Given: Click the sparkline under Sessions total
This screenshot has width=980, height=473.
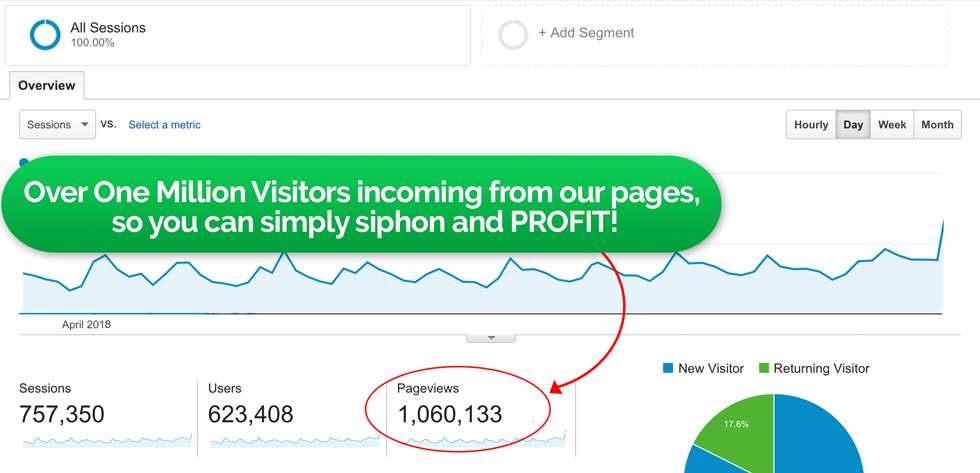Looking at the screenshot, I should click(x=106, y=440).
